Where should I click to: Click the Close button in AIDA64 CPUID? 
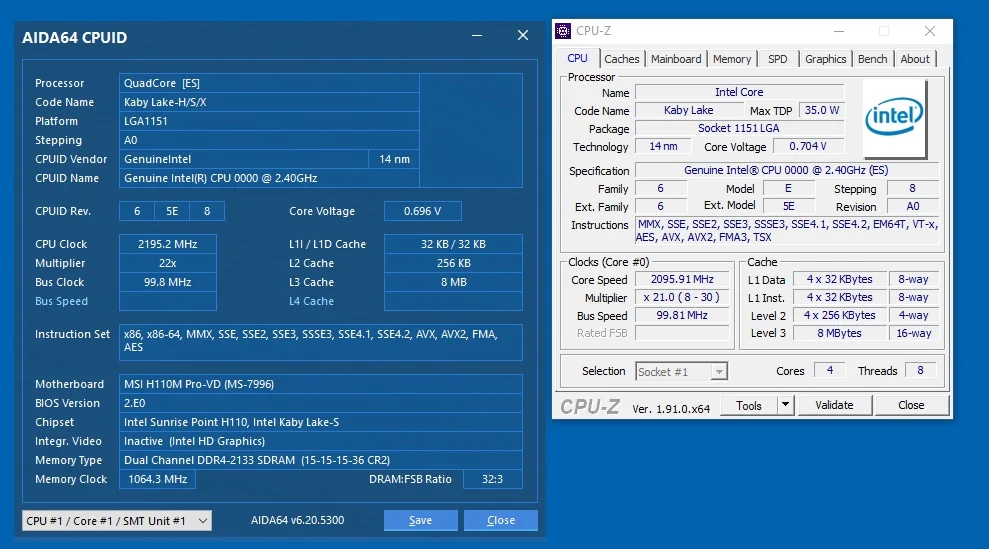(x=501, y=520)
